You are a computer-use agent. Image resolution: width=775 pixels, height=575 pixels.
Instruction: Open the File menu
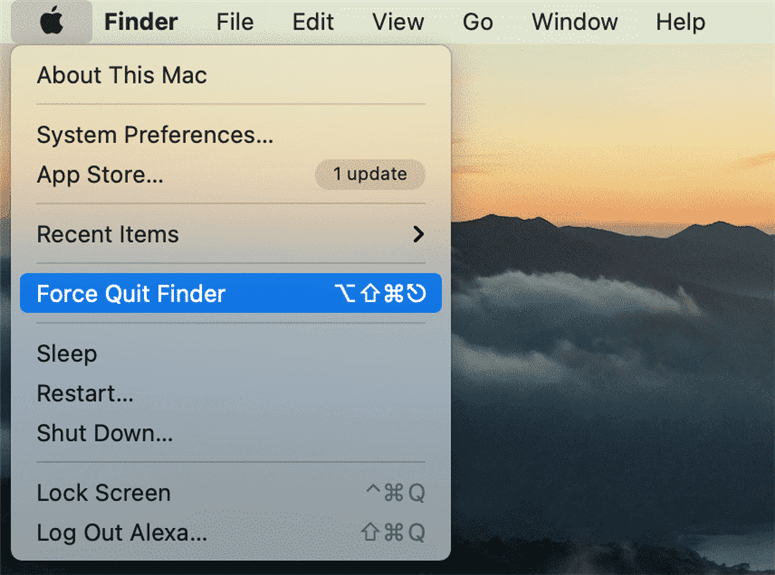point(235,22)
